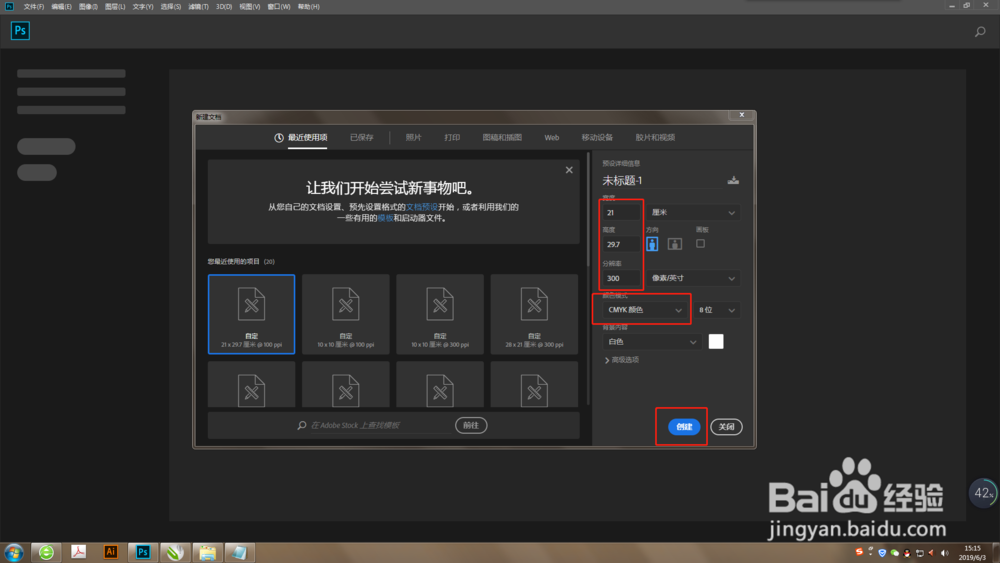This screenshot has height=563, width=1000.
Task: Click the blue 创建 create button
Action: (x=684, y=427)
